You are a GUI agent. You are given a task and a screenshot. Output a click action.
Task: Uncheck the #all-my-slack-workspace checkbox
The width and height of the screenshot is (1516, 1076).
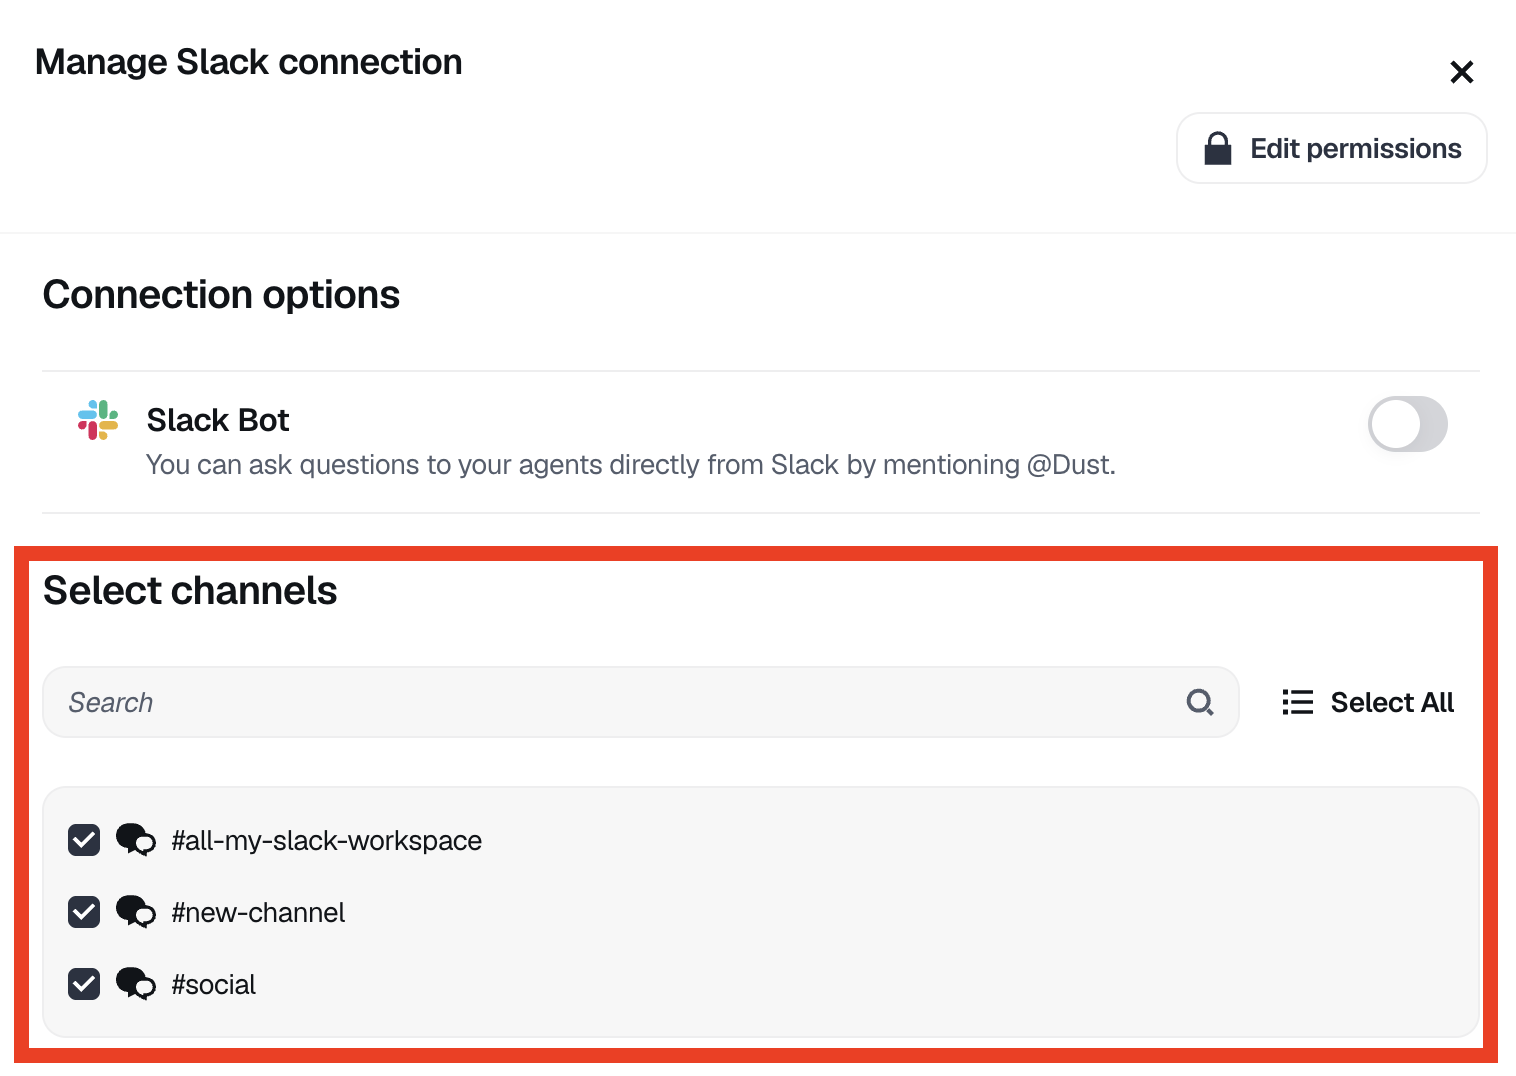pos(84,840)
